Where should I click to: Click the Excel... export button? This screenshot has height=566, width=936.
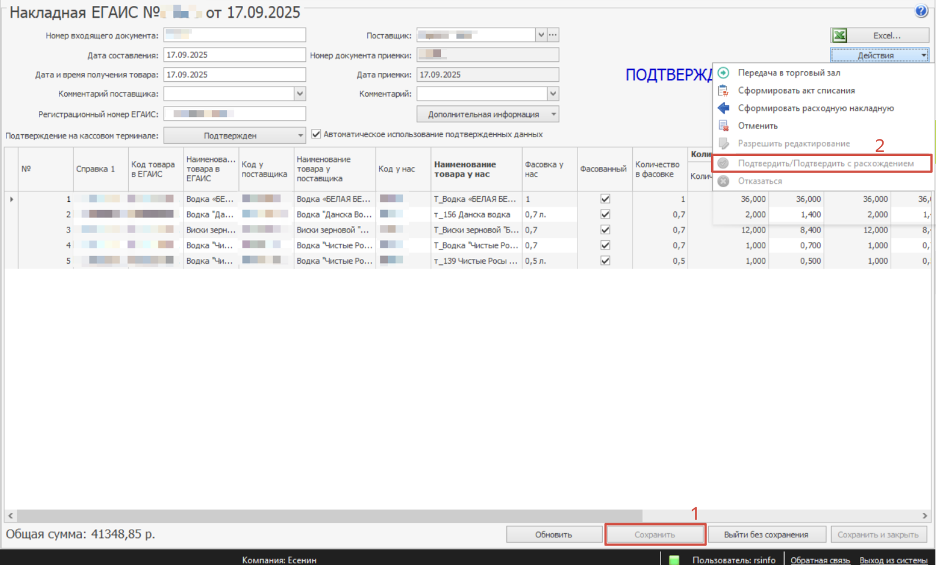pos(880,35)
